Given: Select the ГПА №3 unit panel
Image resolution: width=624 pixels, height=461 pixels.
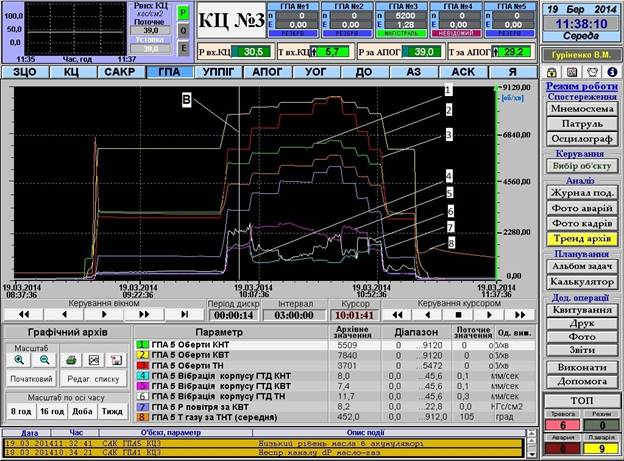Looking at the screenshot, I should tap(402, 20).
